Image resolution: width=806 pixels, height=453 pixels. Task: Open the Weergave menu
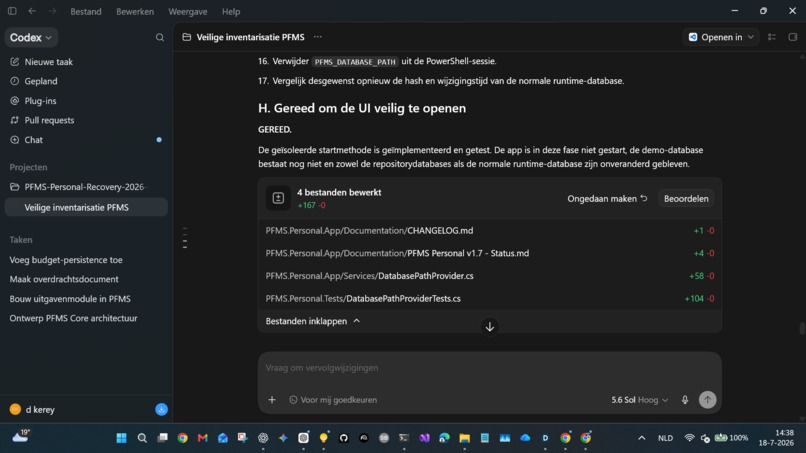click(188, 11)
